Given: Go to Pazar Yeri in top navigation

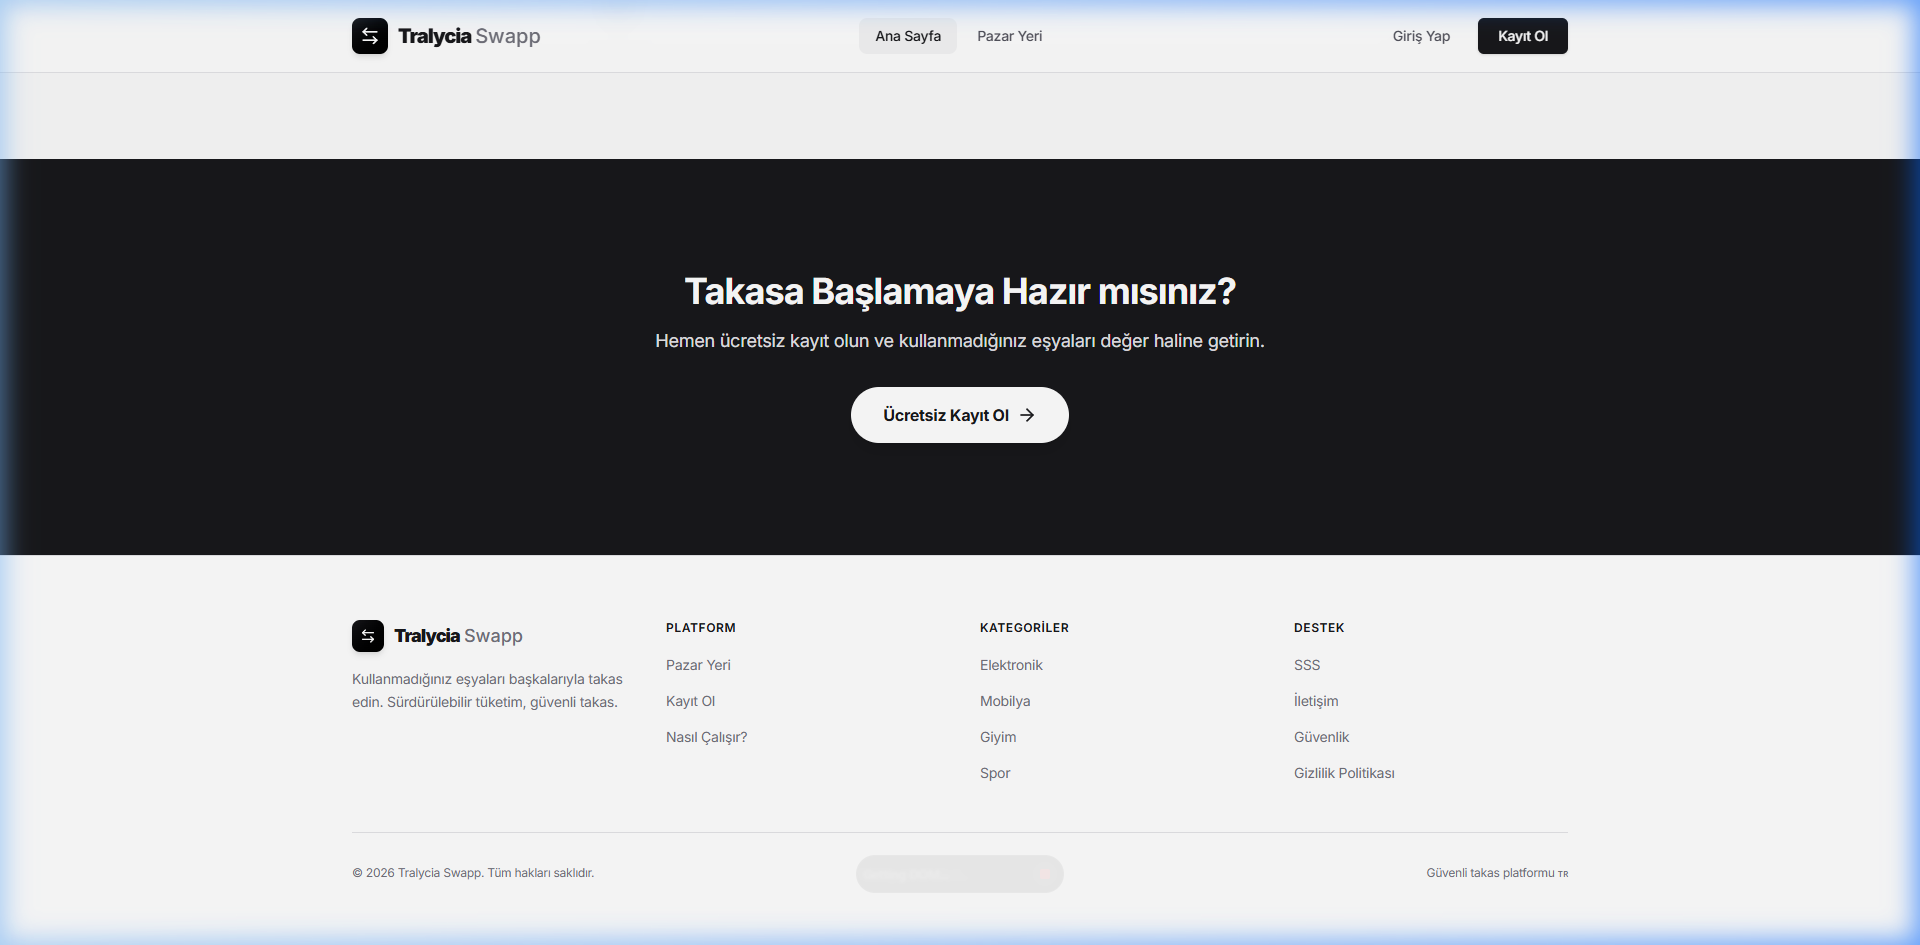Looking at the screenshot, I should pos(1009,36).
